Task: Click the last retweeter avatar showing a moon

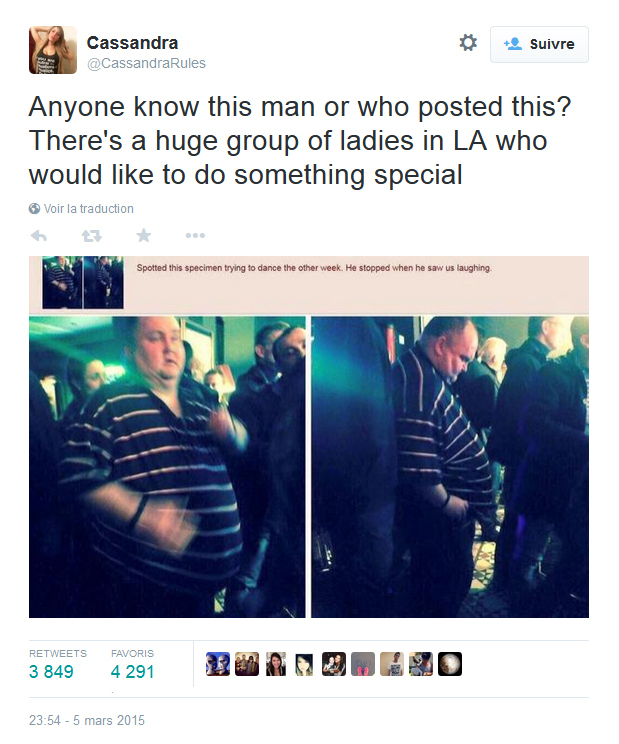Action: point(450,664)
